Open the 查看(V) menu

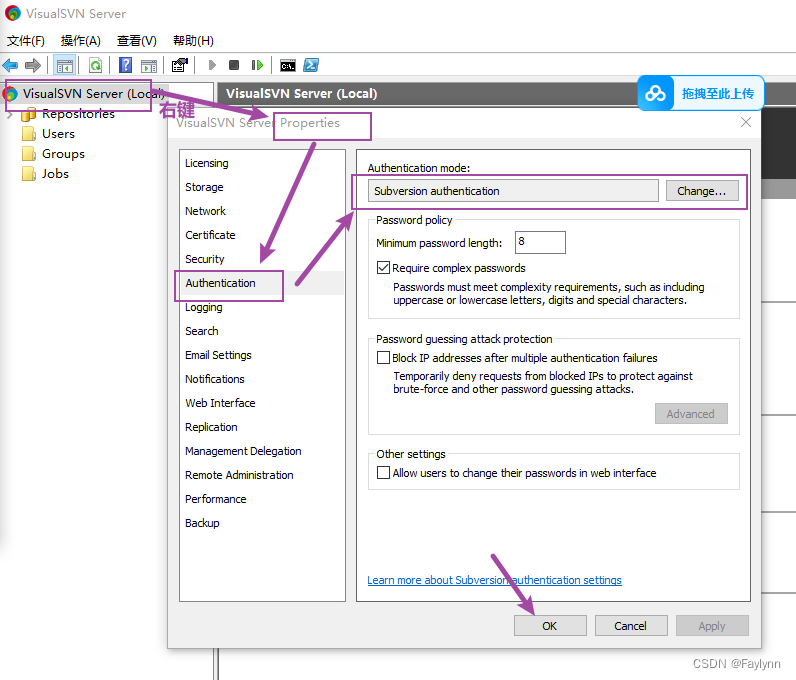click(137, 41)
